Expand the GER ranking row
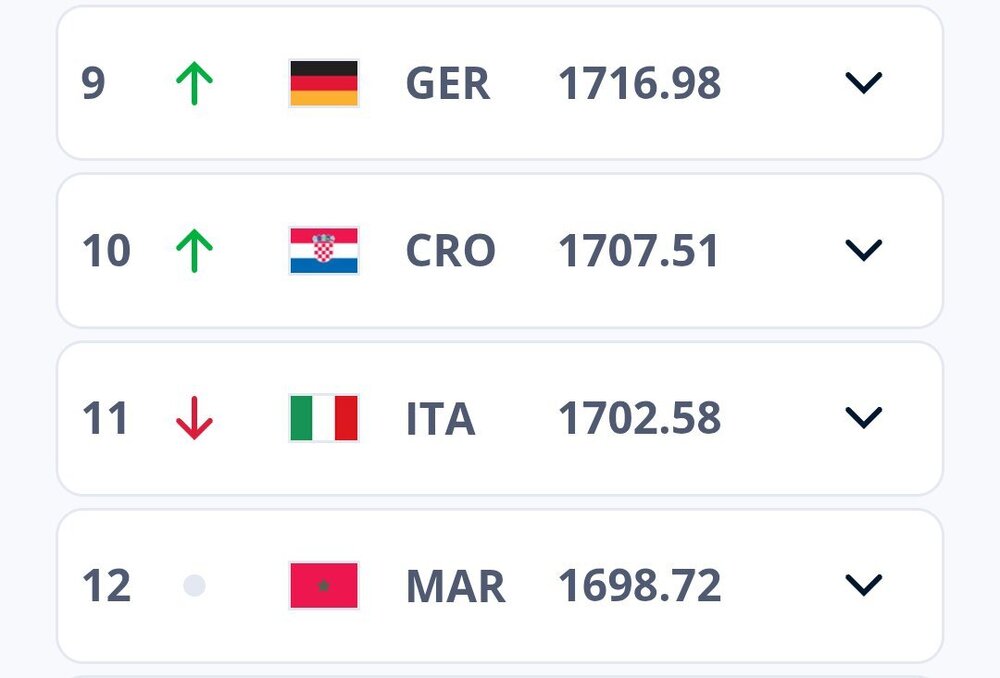The height and width of the screenshot is (678, 1000). 863,83
